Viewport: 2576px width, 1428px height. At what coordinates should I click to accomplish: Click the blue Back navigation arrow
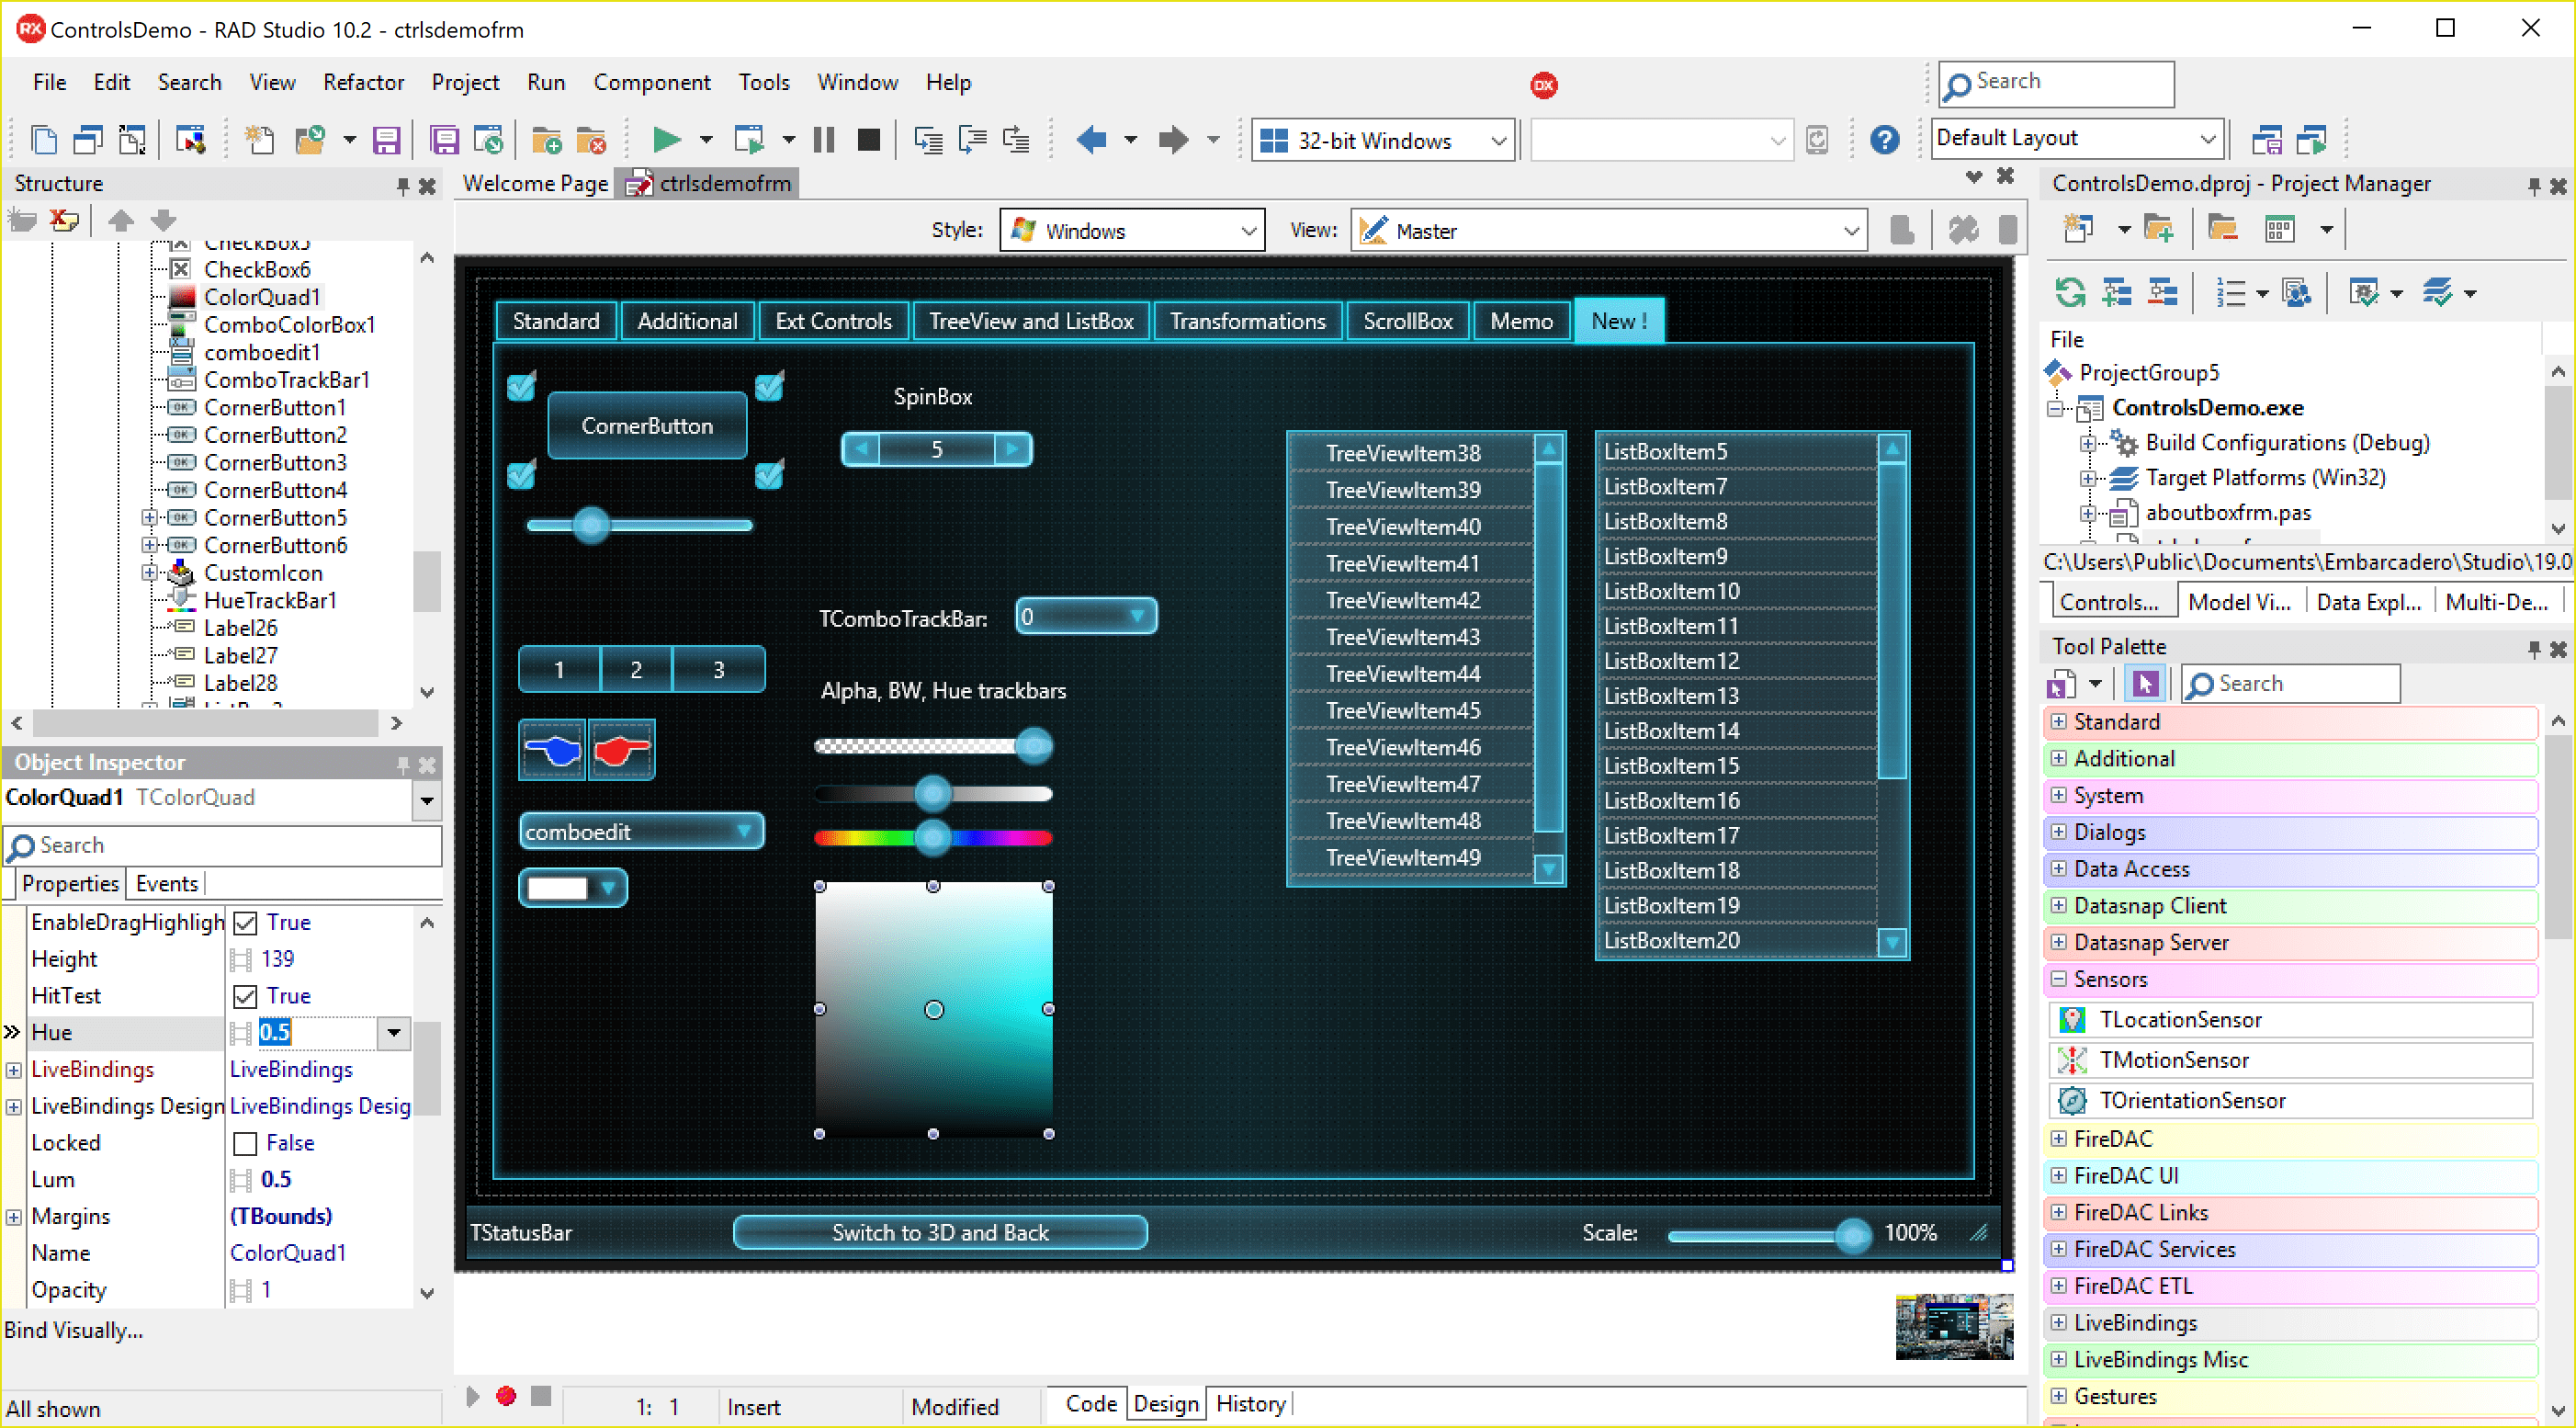coord(1091,140)
